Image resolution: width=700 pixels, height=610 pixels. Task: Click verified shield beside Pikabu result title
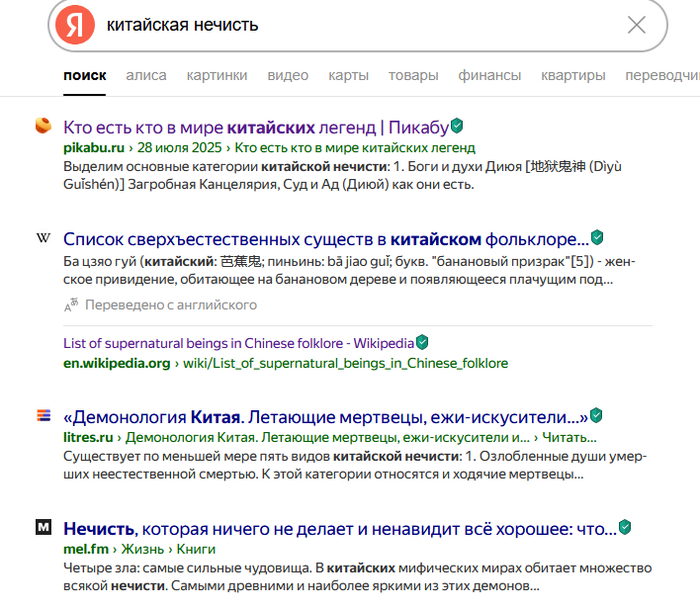(457, 126)
